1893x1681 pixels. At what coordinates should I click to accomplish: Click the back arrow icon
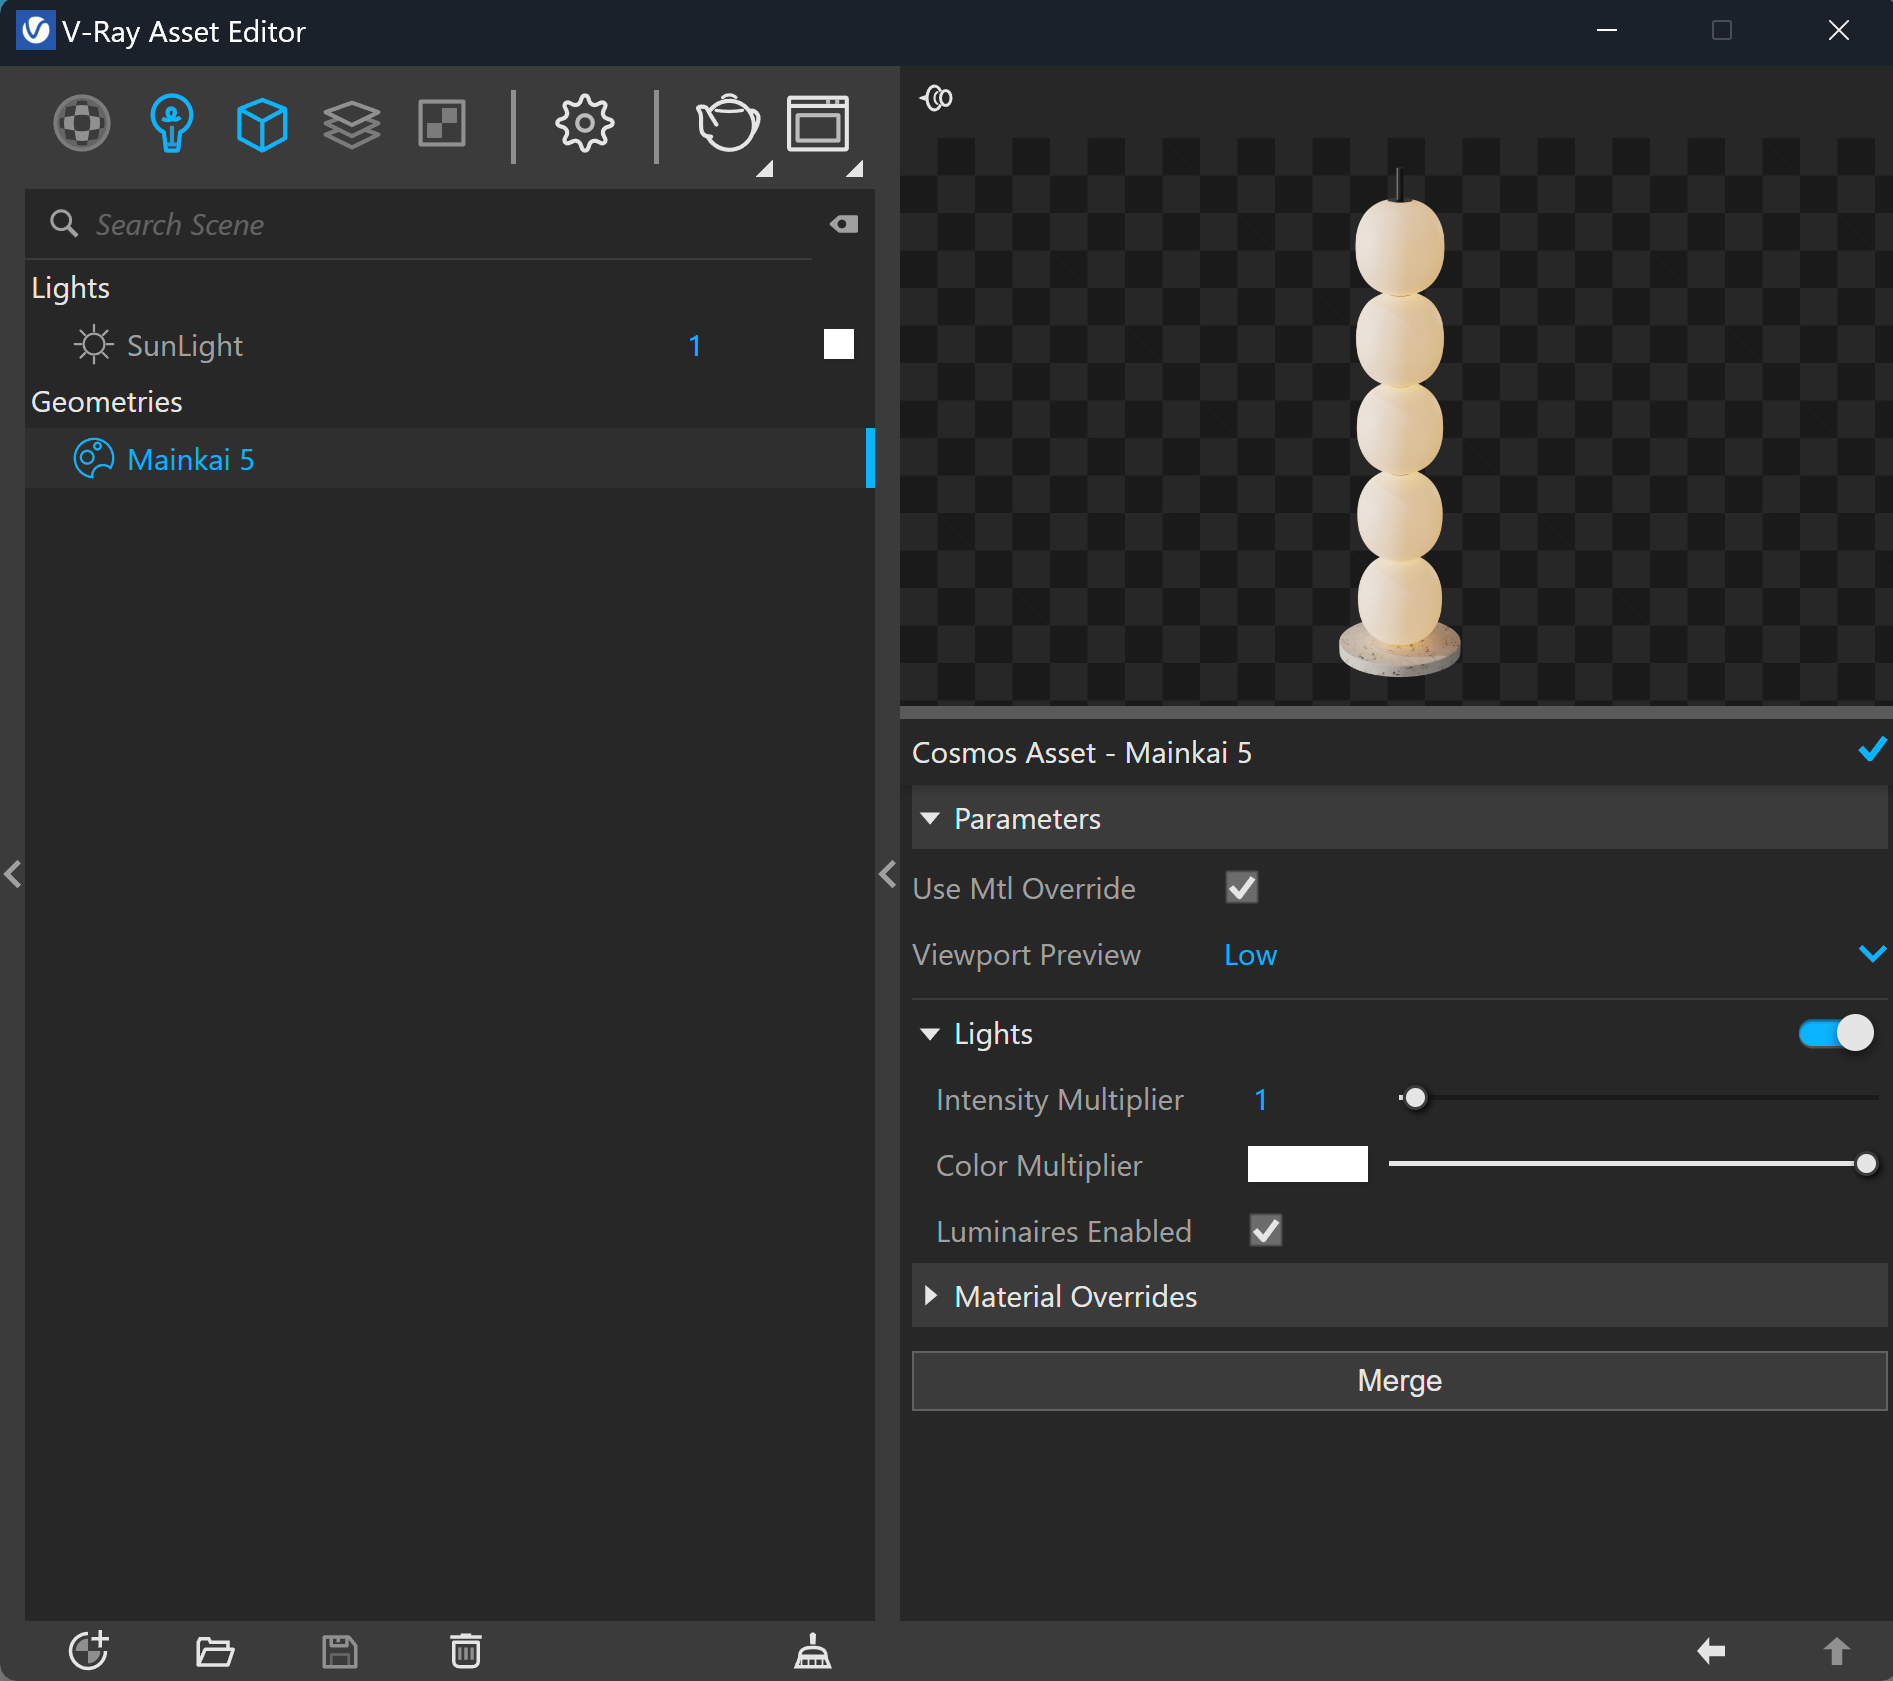tap(1711, 1651)
